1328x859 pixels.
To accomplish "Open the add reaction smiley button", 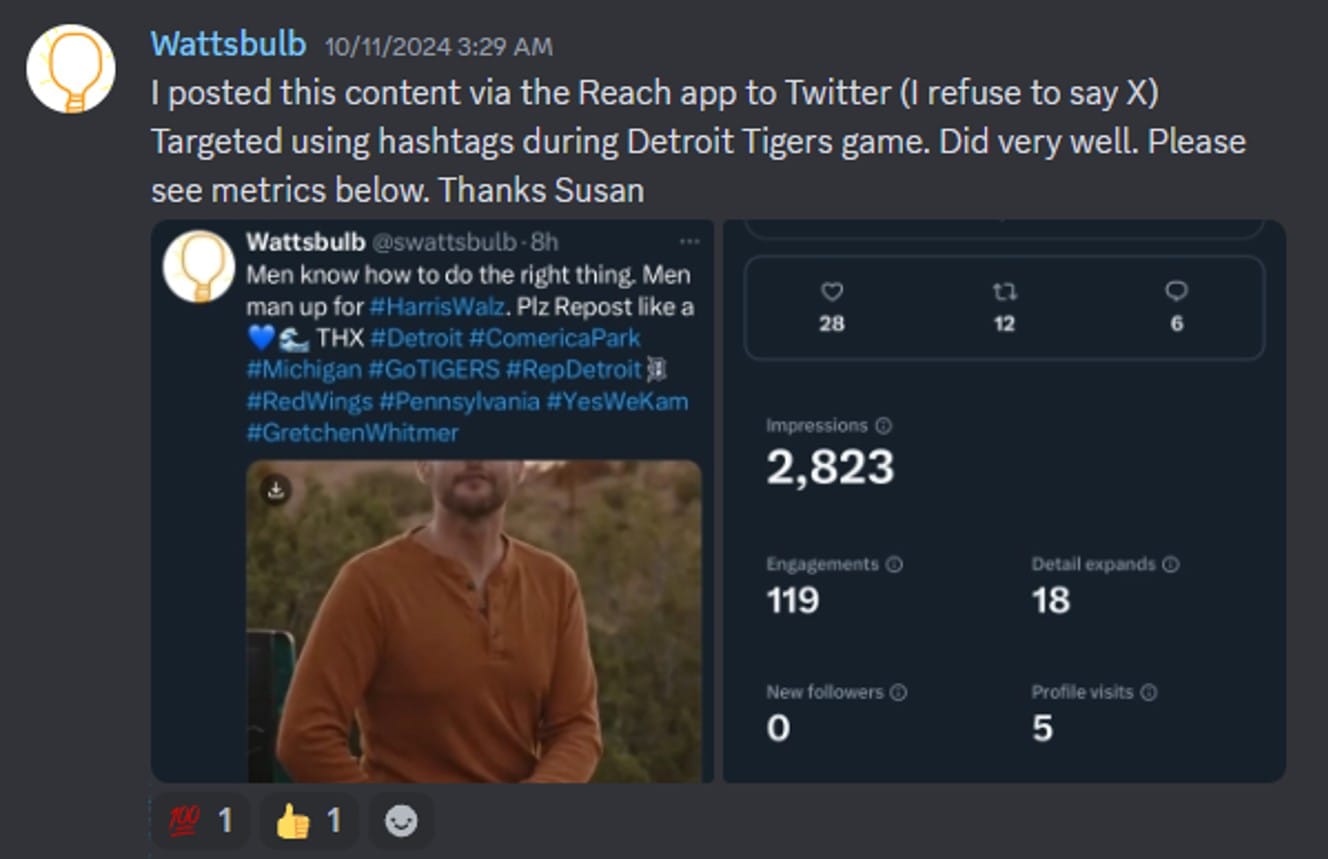I will pyautogui.click(x=401, y=821).
